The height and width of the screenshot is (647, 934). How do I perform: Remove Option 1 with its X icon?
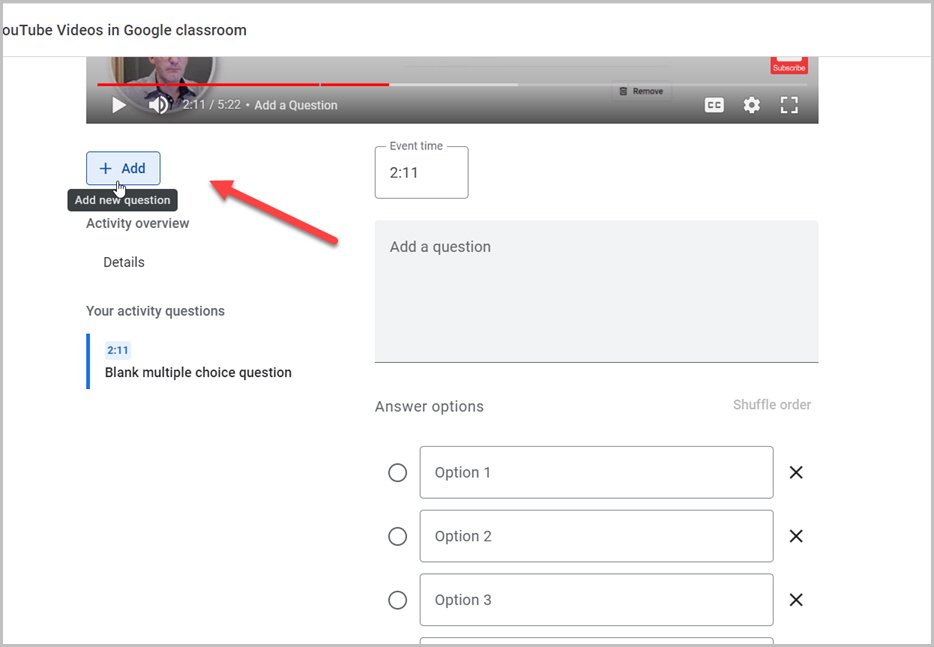tap(796, 472)
